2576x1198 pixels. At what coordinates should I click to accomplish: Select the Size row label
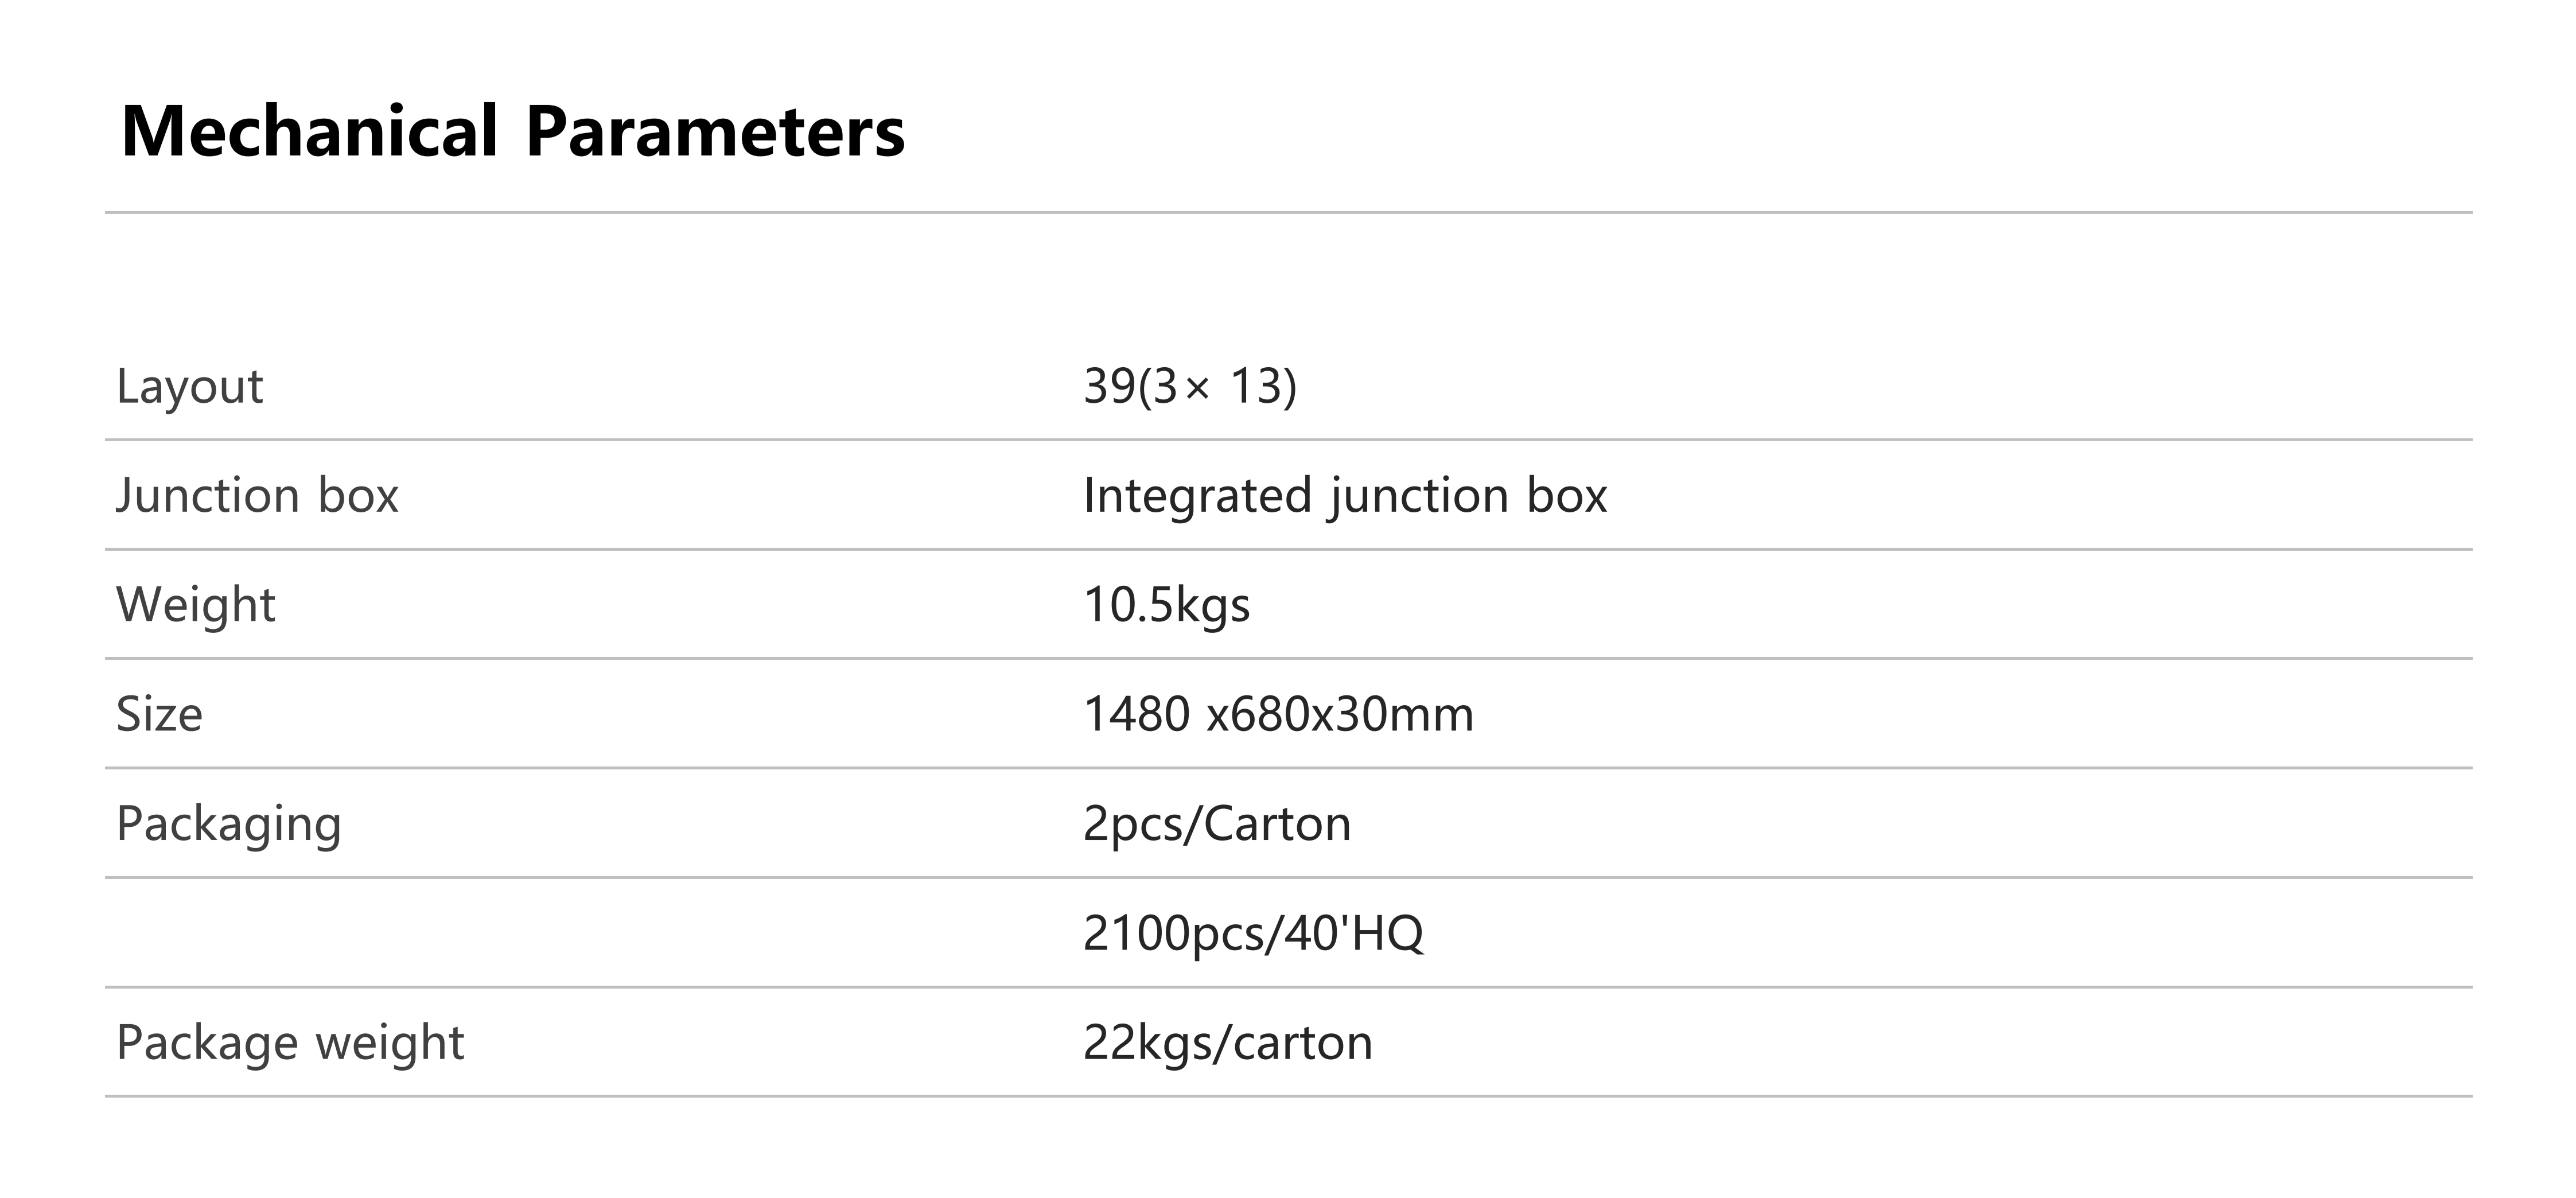pyautogui.click(x=159, y=714)
